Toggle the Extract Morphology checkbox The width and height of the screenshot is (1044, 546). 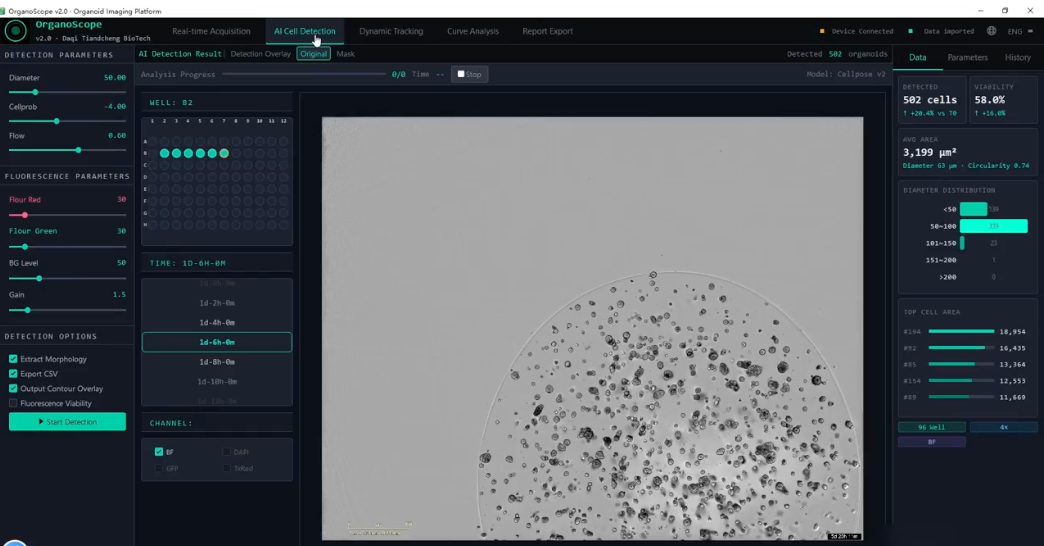tap(13, 359)
